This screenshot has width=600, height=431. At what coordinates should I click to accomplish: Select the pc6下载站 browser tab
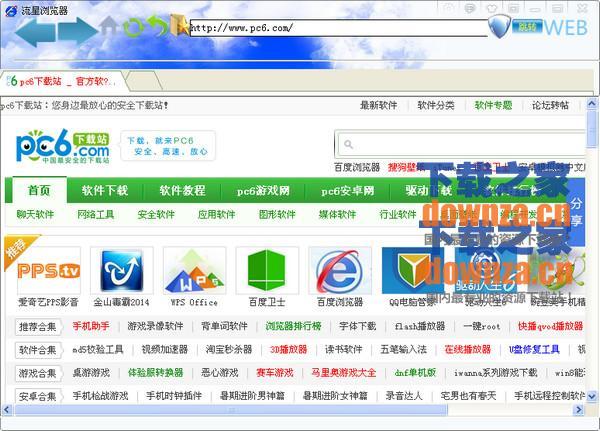(x=63, y=81)
